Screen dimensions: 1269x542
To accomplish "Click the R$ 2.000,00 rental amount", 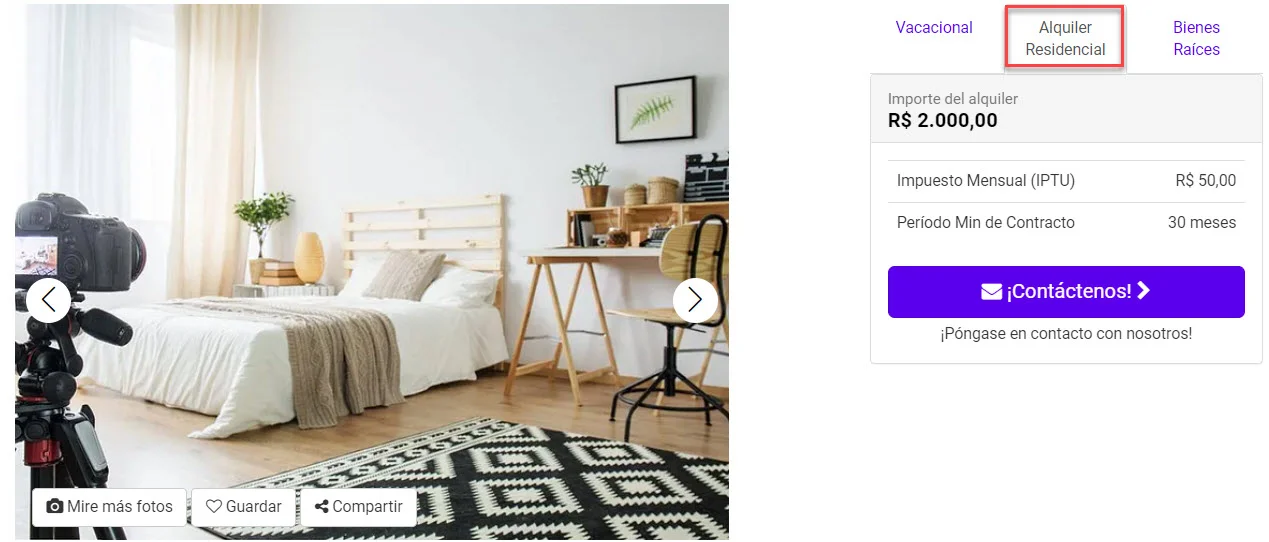I will point(943,121).
